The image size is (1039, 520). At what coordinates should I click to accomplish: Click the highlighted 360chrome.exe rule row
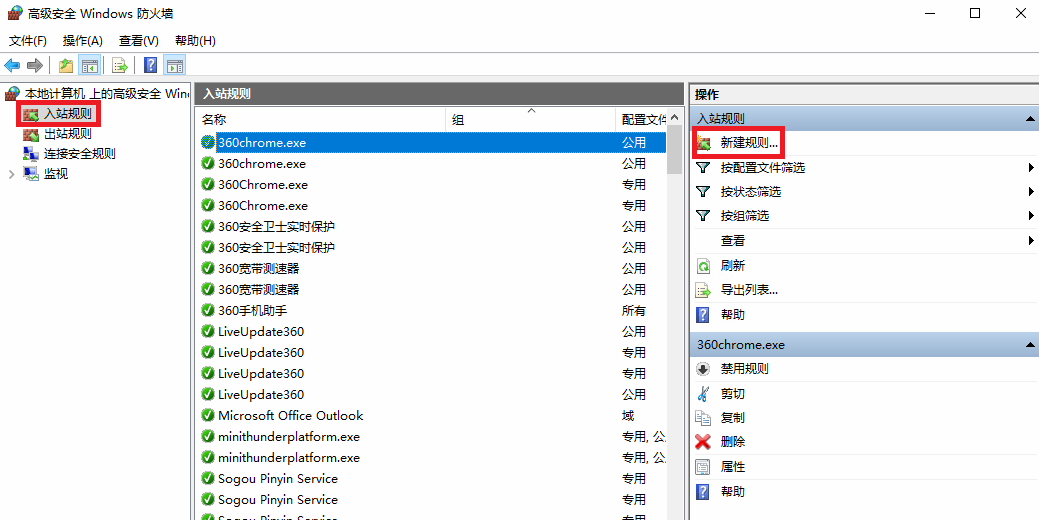432,142
